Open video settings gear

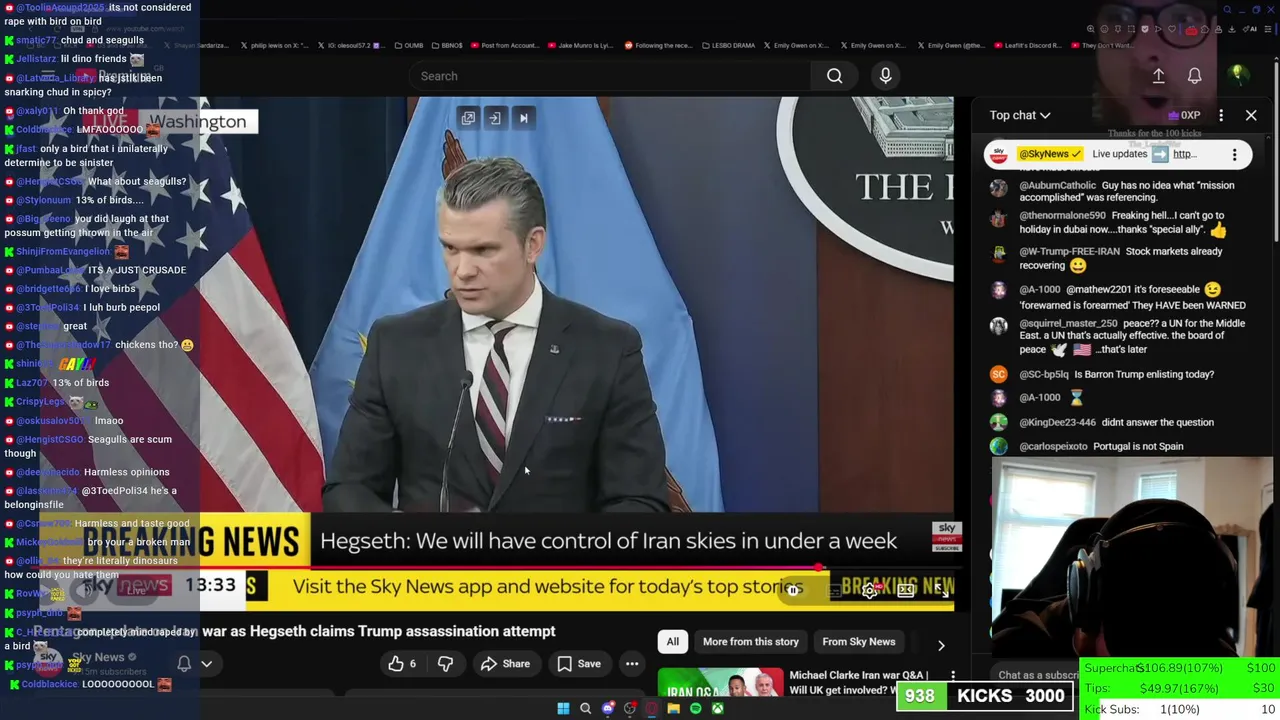pos(870,591)
